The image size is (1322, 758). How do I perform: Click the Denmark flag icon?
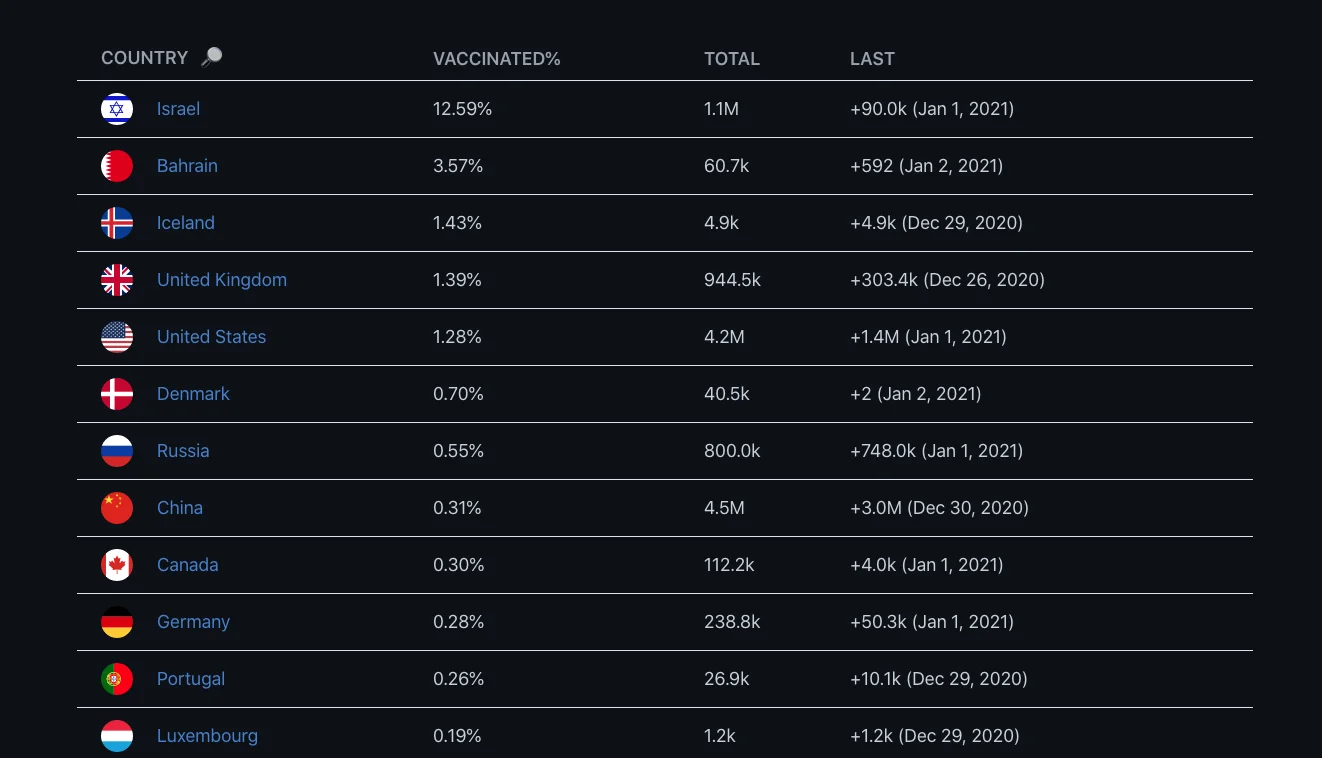click(x=117, y=394)
